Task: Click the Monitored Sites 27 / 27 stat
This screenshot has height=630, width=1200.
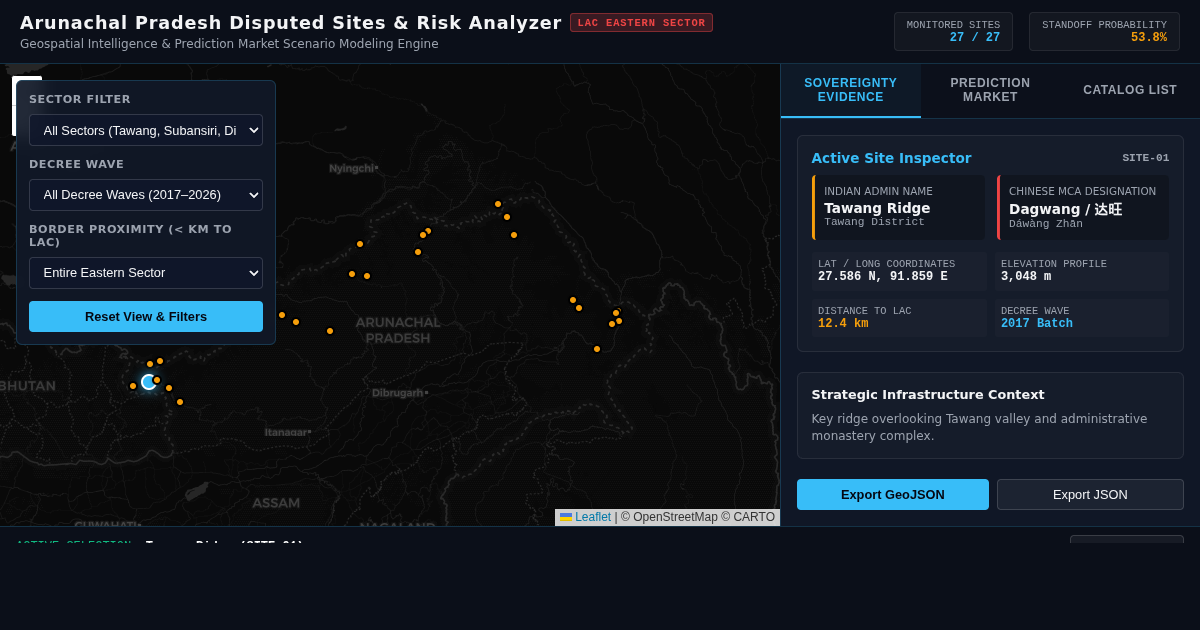Action: (x=953, y=31)
